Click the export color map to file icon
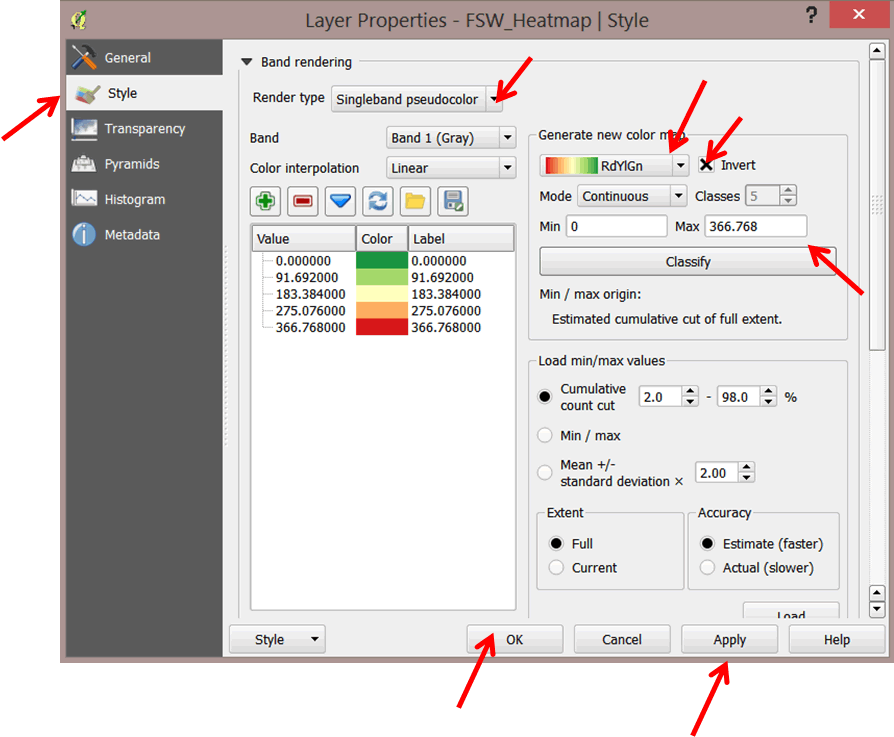 (453, 201)
